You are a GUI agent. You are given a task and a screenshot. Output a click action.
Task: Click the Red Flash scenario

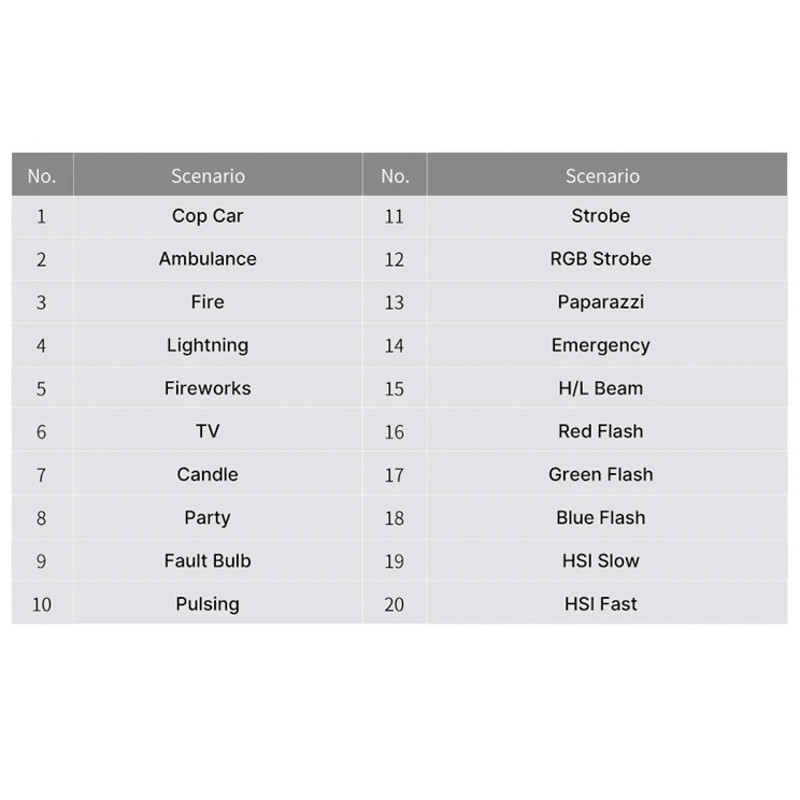(x=600, y=431)
